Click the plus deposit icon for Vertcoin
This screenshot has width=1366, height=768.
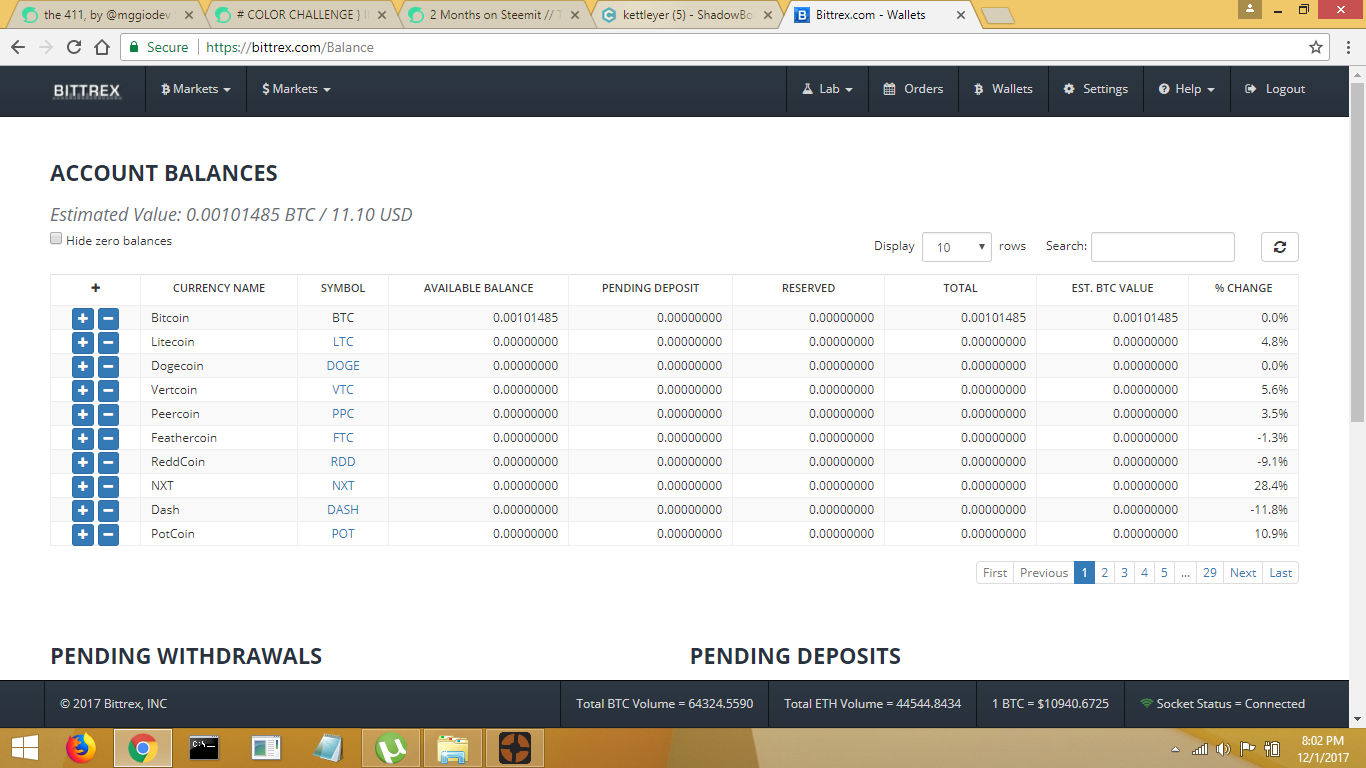[83, 390]
